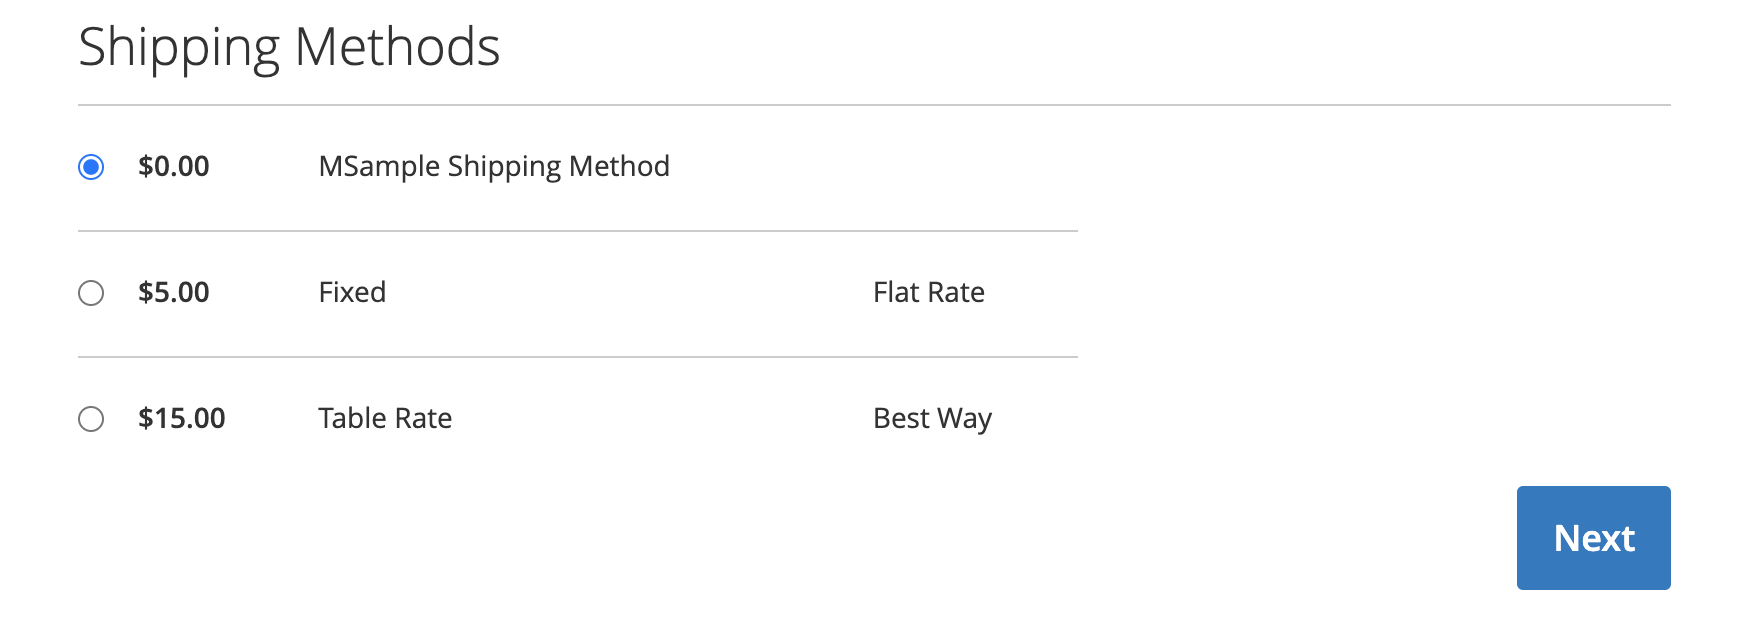This screenshot has height=642, width=1740.
Task: Click the divider below the Fixed row
Action: [x=578, y=357]
